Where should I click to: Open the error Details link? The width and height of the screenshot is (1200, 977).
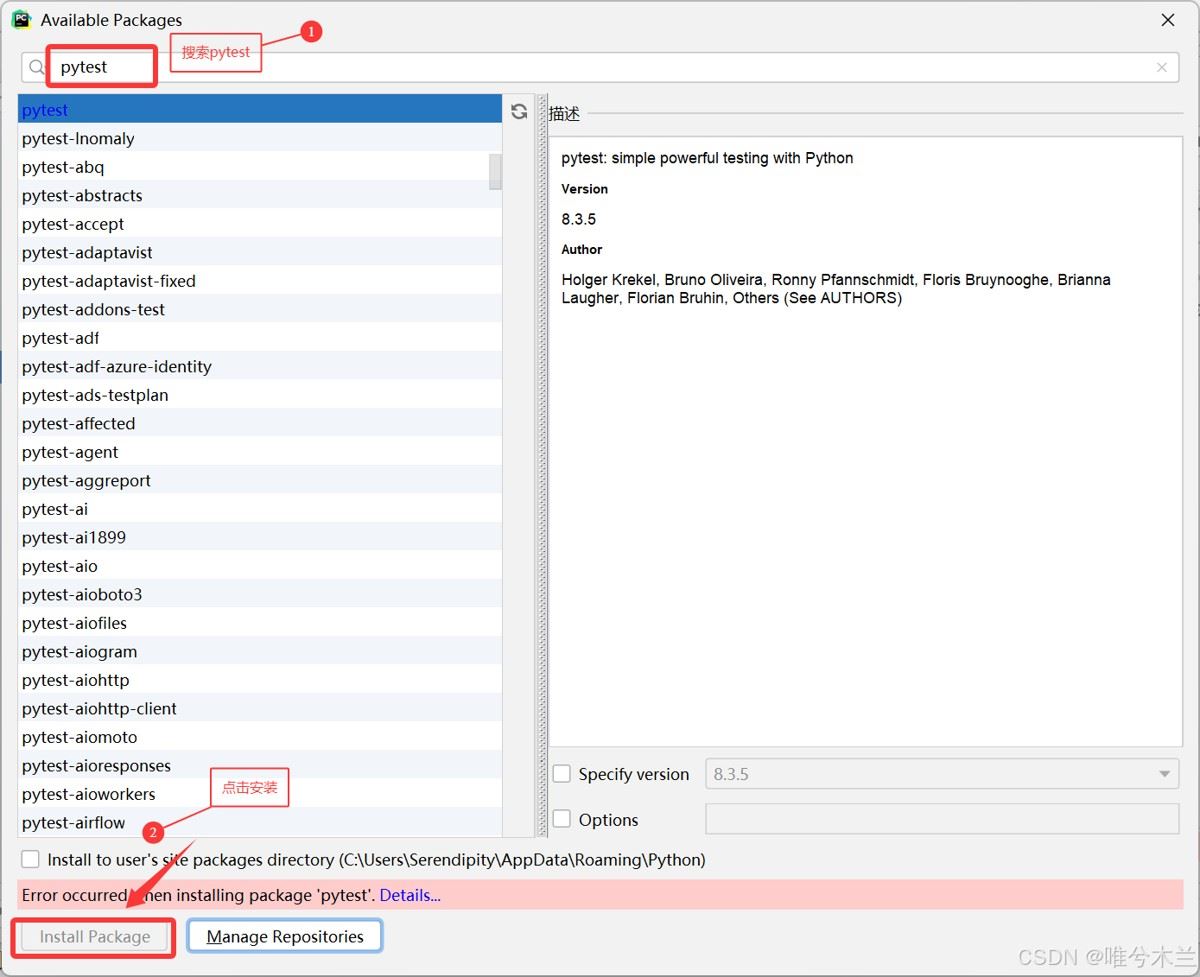click(410, 895)
